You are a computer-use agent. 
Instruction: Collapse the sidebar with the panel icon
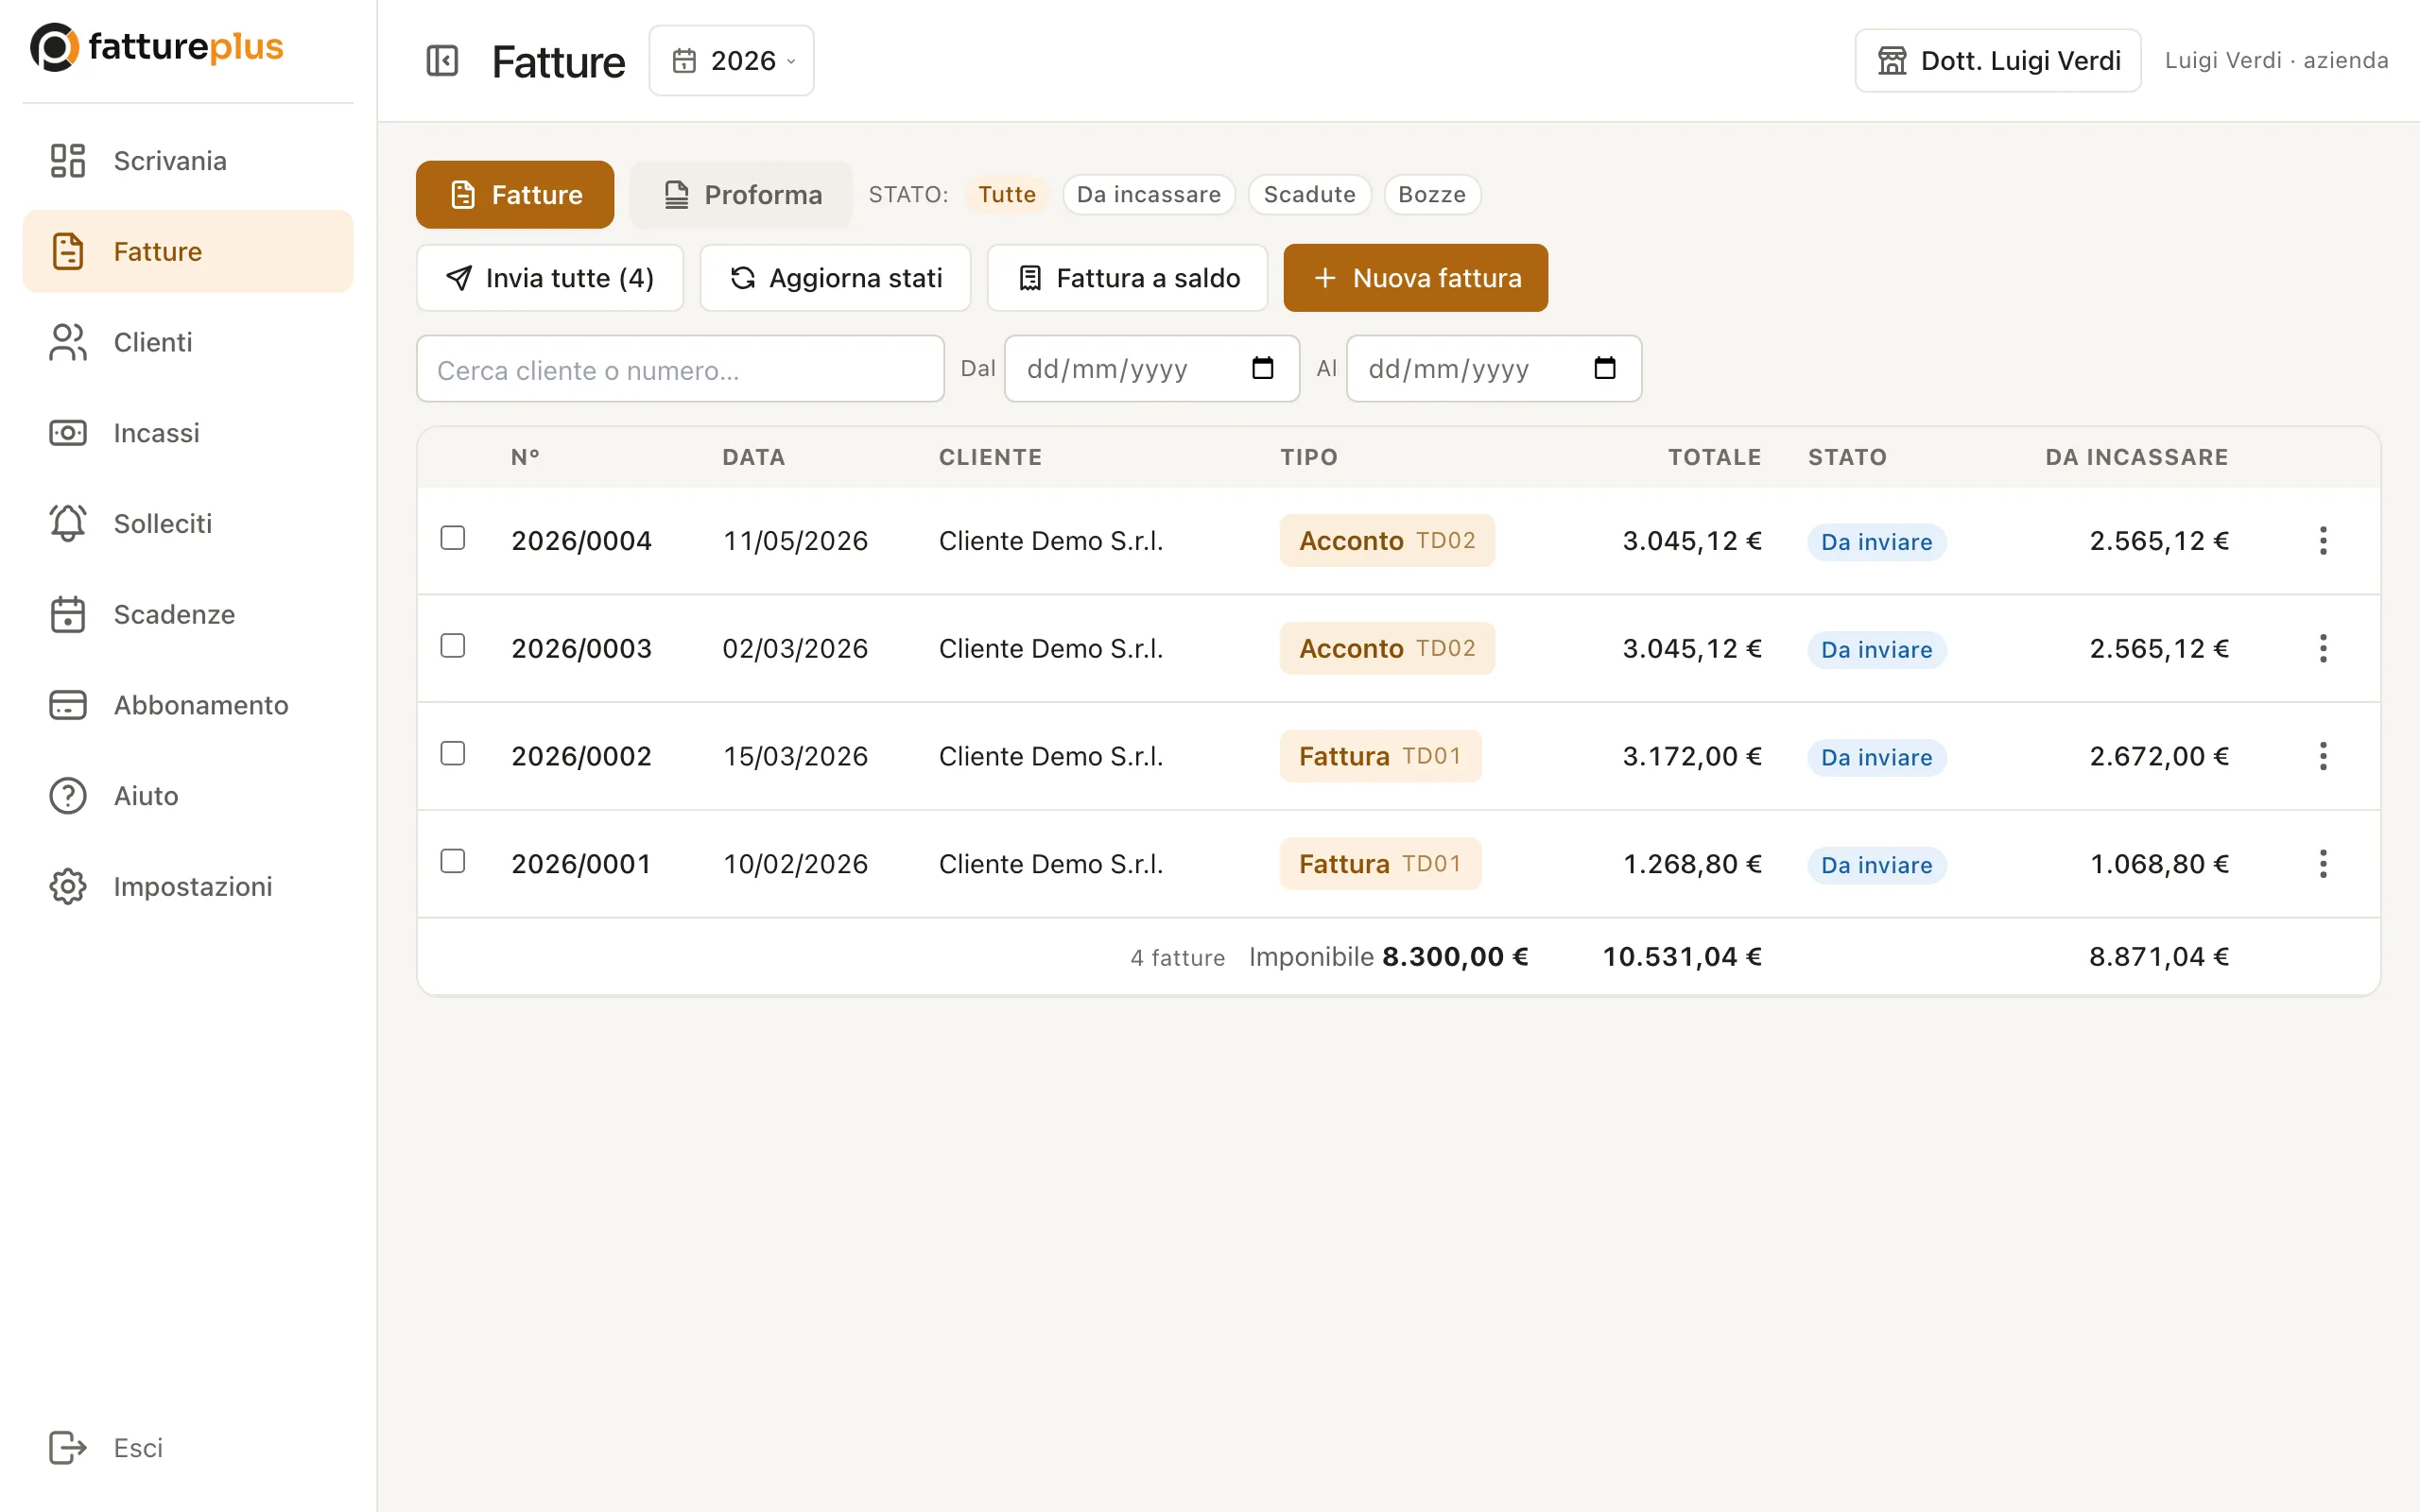coord(442,60)
